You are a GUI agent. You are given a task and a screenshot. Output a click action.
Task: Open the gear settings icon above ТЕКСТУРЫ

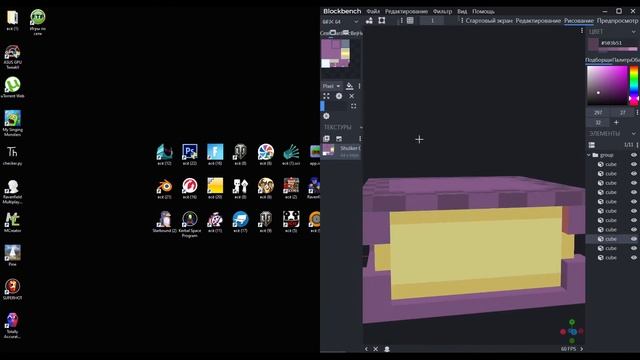[x=326, y=116]
